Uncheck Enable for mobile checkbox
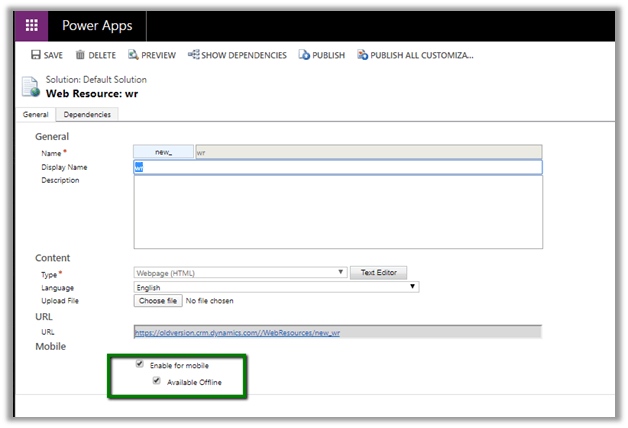The height and width of the screenshot is (428, 628). [x=139, y=365]
